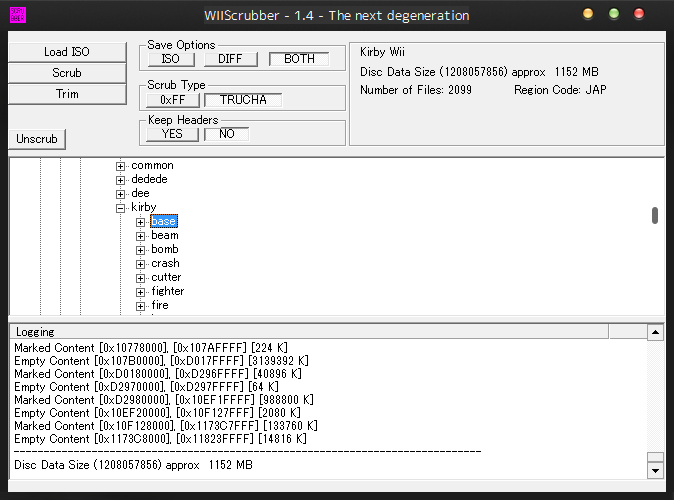Expand the dee folder

click(x=120, y=194)
